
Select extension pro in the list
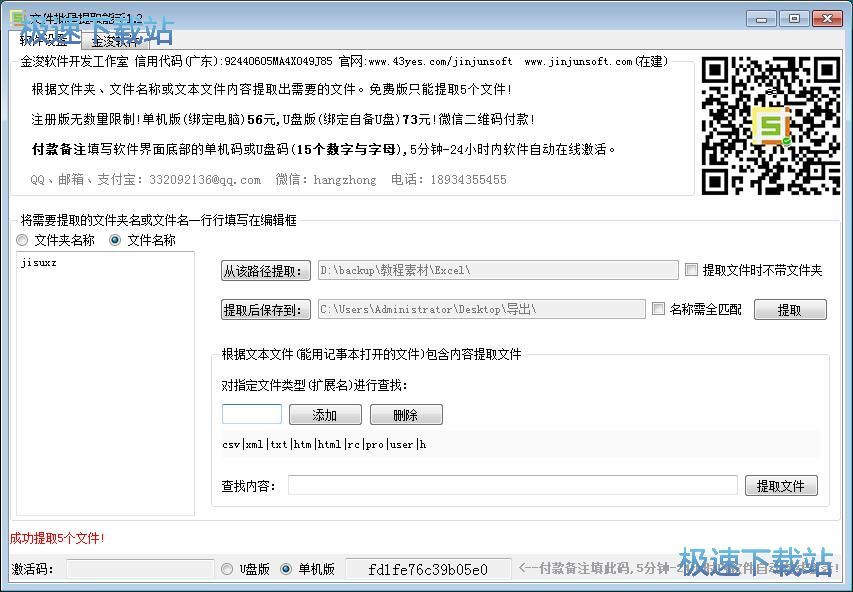[374, 445]
